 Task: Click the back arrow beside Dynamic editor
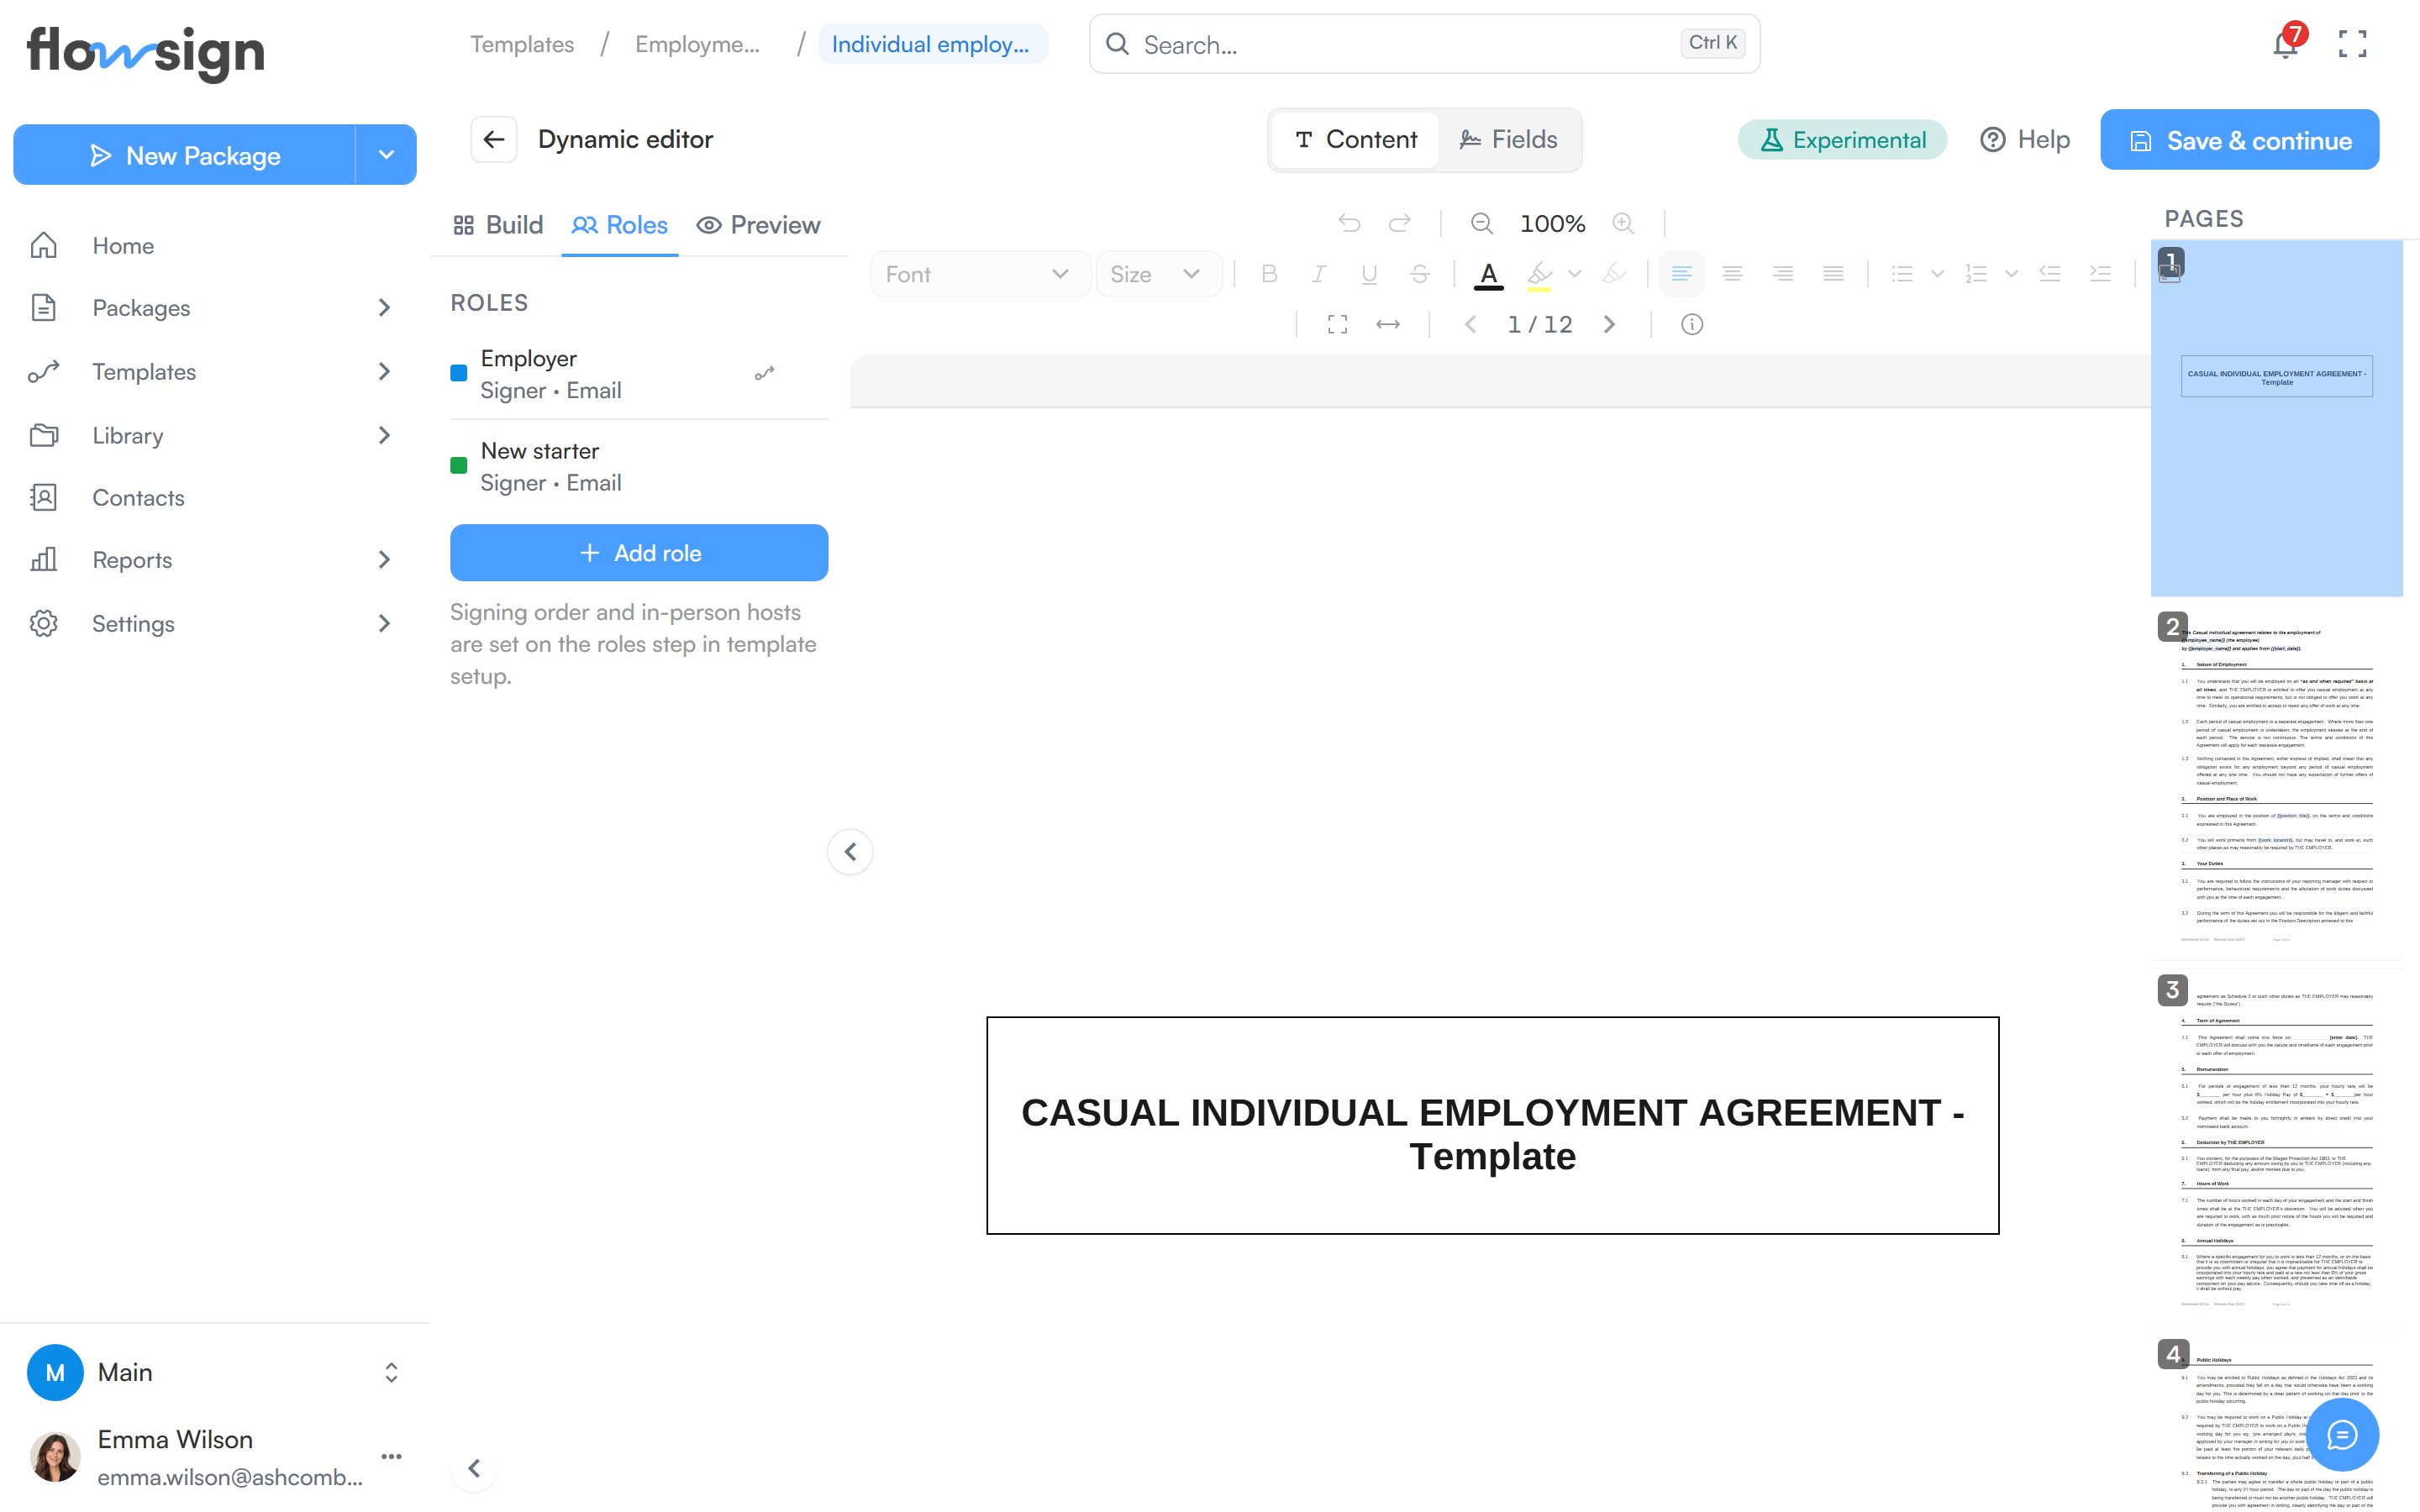pos(494,139)
